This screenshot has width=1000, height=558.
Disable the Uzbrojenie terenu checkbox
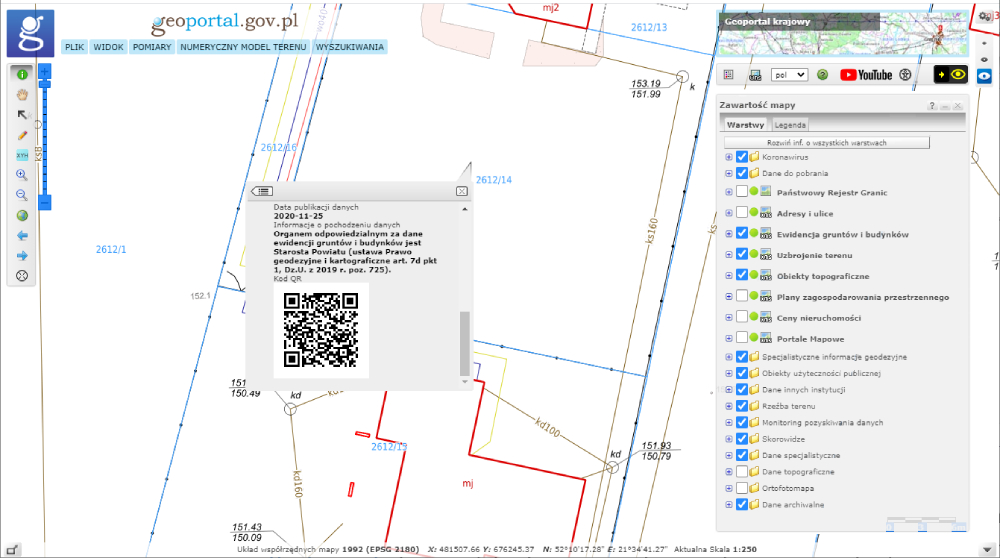(742, 254)
